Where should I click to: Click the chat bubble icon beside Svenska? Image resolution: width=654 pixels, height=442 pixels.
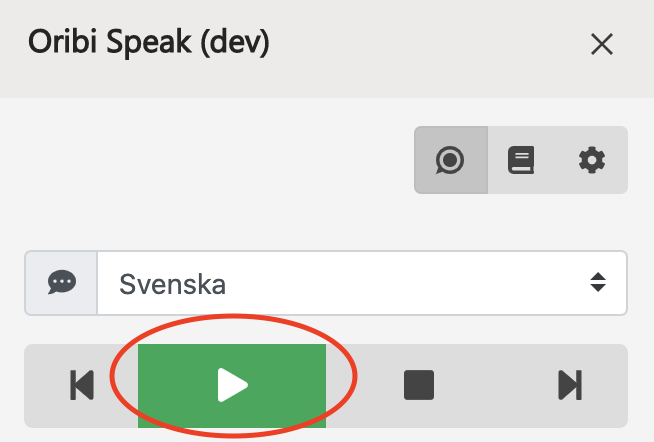[x=62, y=283]
